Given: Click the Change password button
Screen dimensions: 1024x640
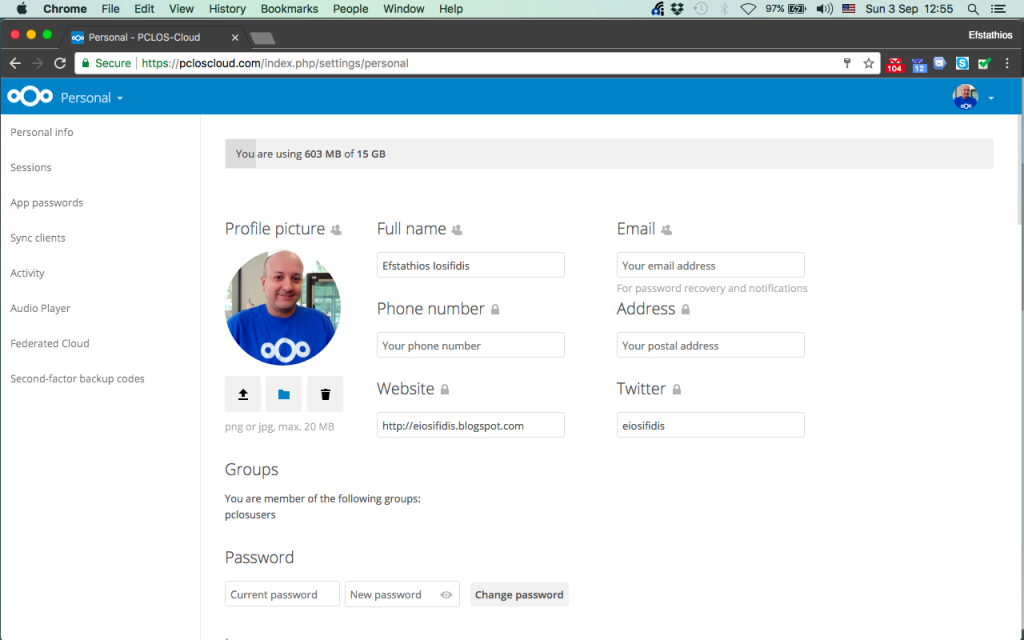Looking at the screenshot, I should click(519, 595).
